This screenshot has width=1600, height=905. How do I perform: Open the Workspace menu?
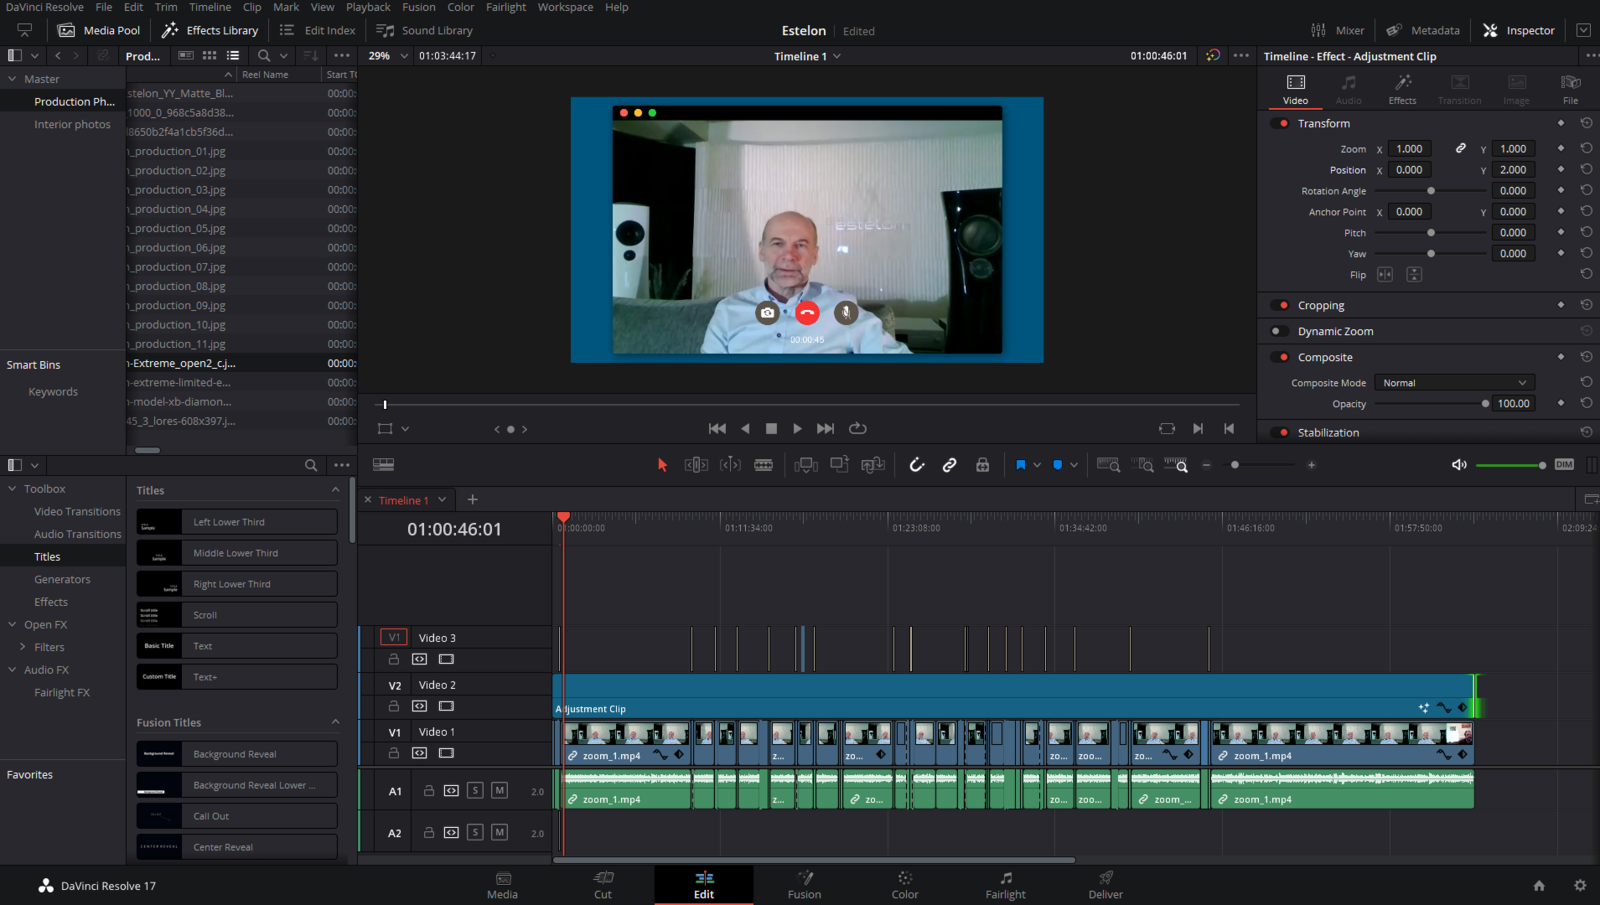click(565, 7)
